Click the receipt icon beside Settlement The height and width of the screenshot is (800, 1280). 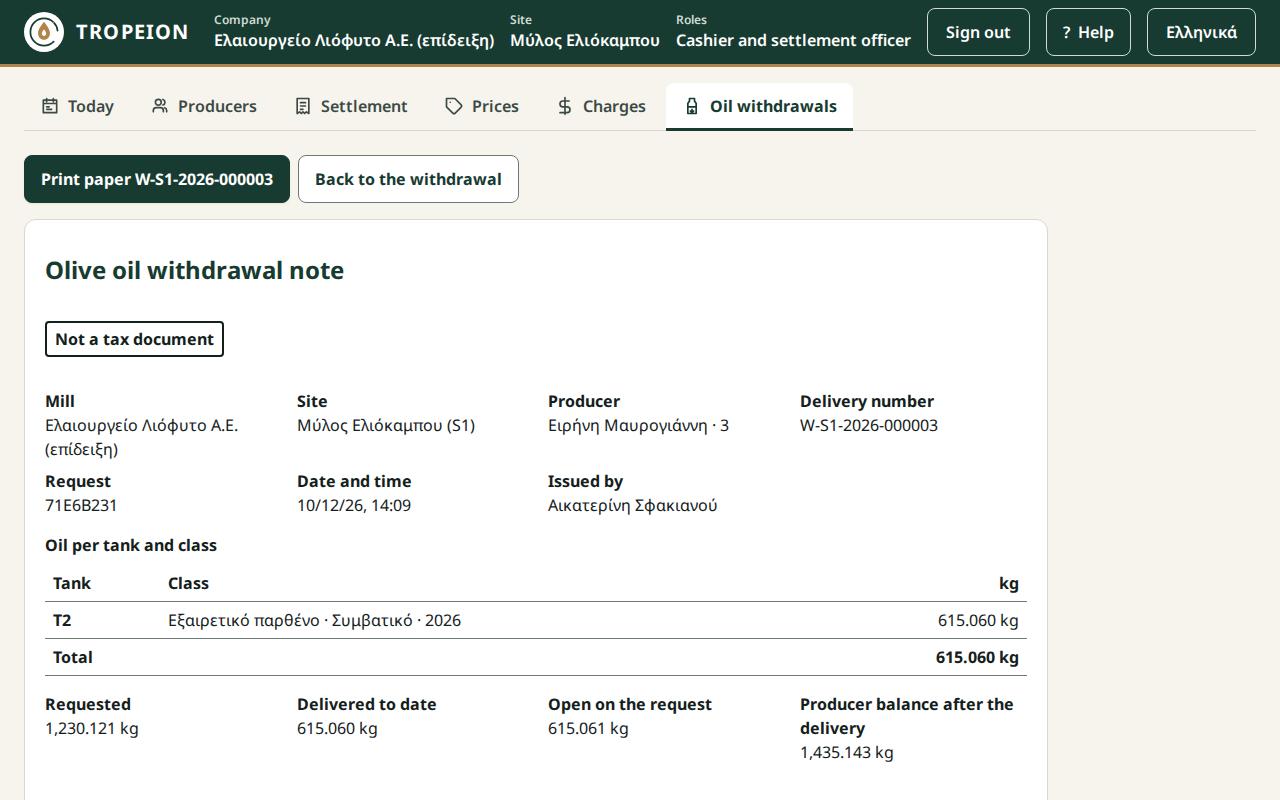tap(303, 106)
